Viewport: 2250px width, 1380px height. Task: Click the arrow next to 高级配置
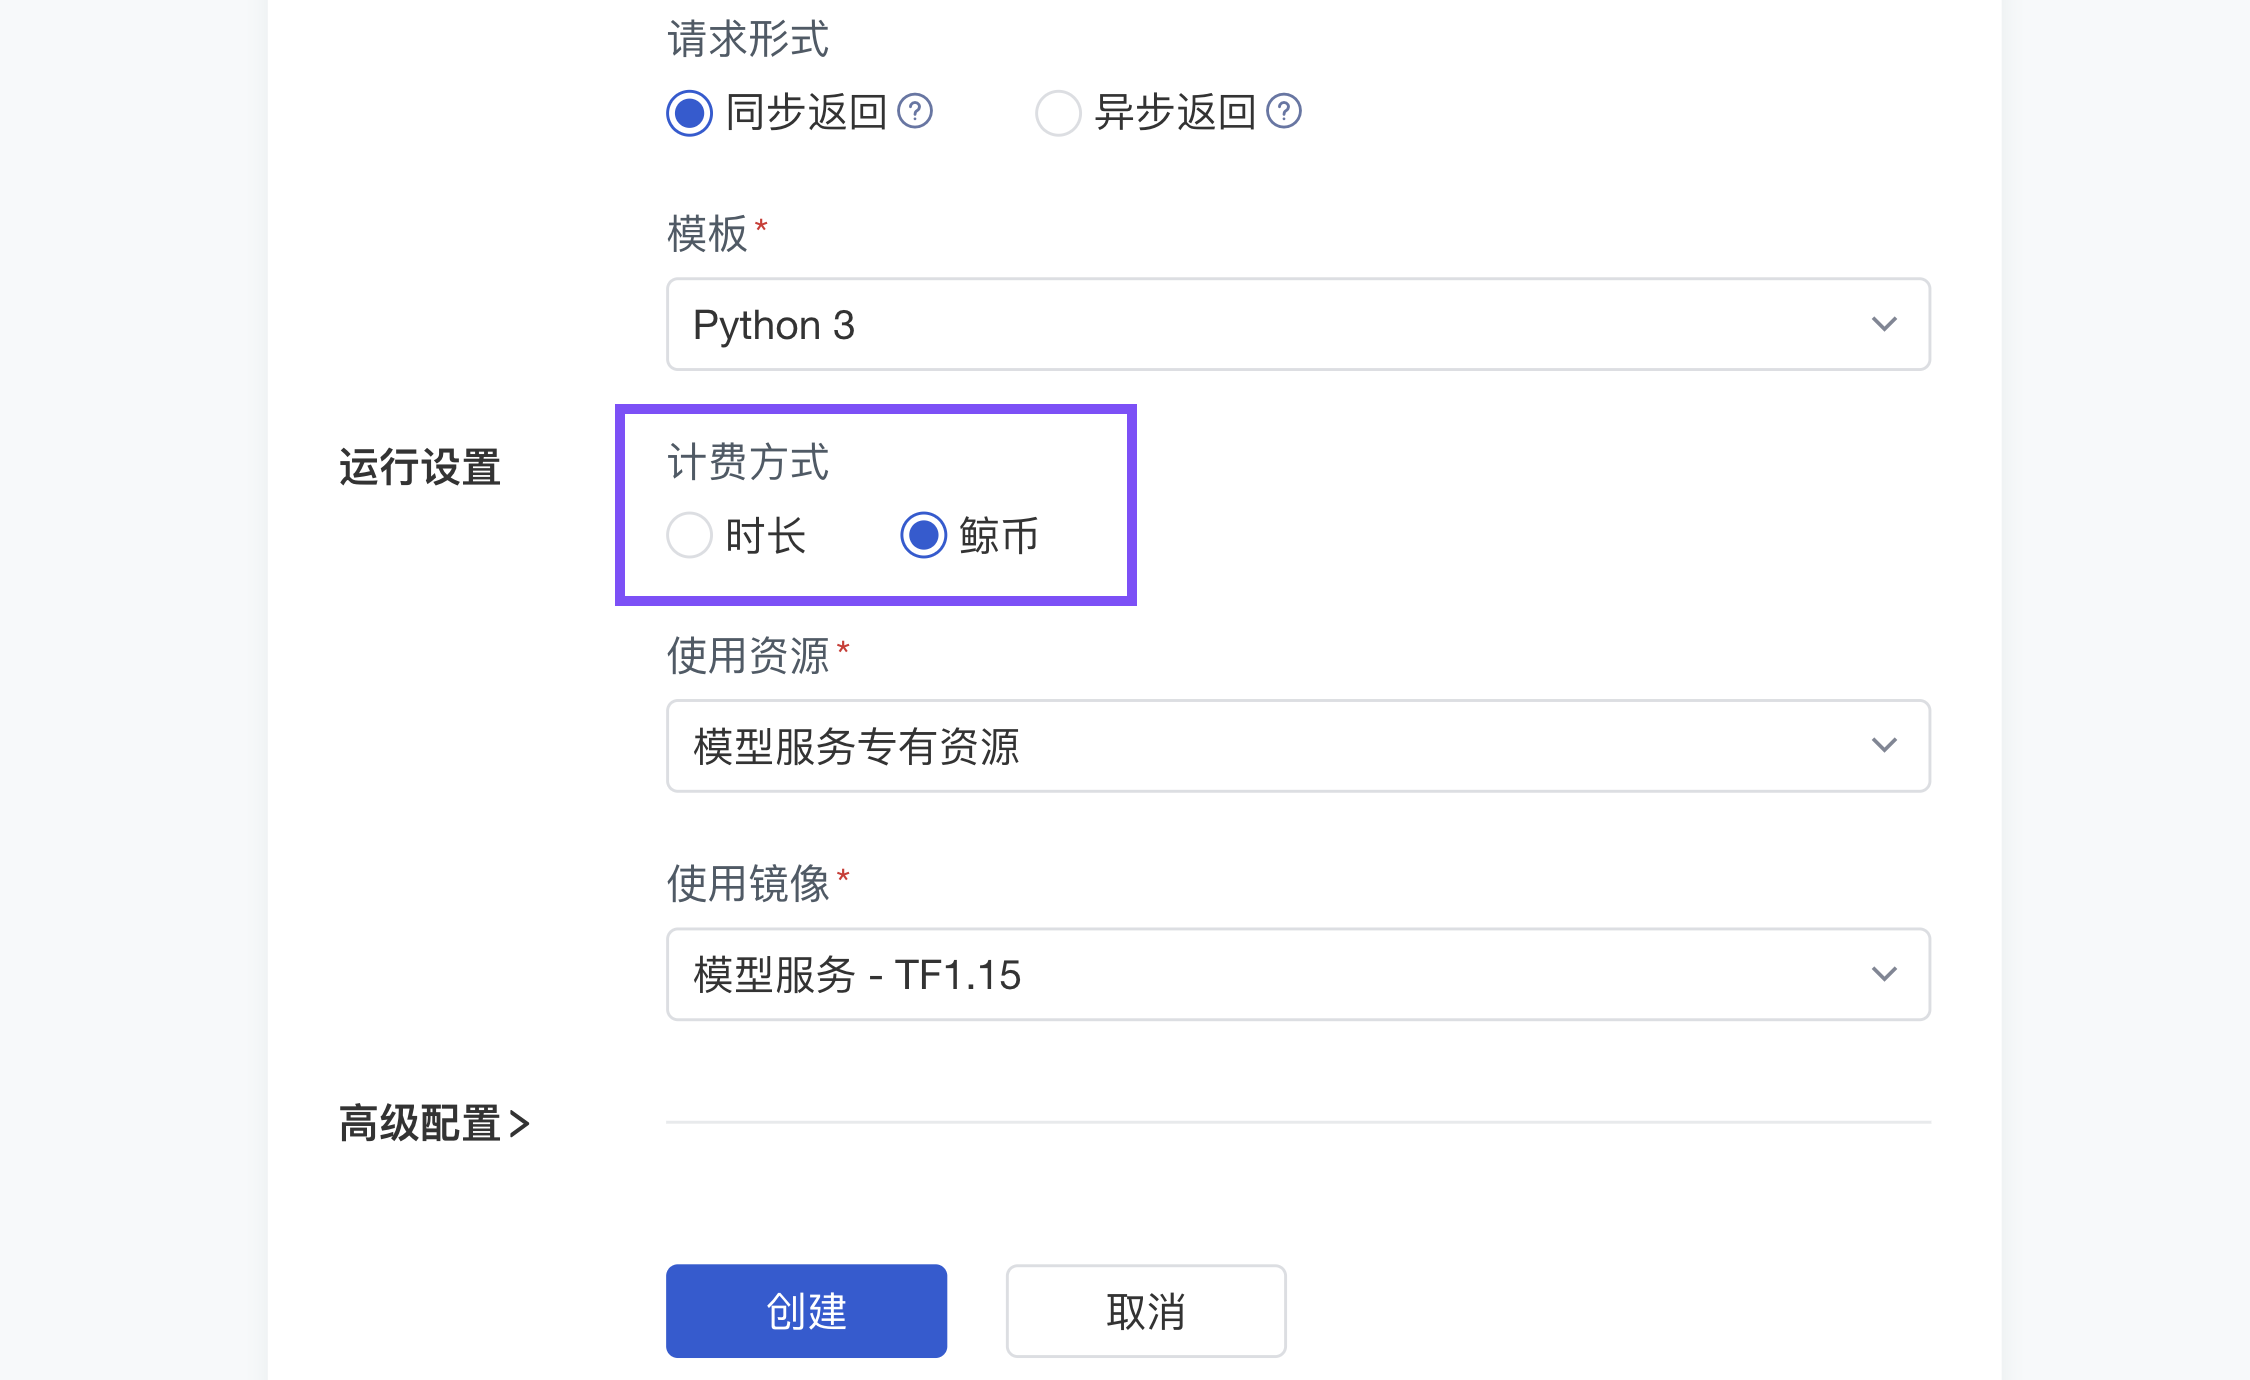click(x=521, y=1124)
